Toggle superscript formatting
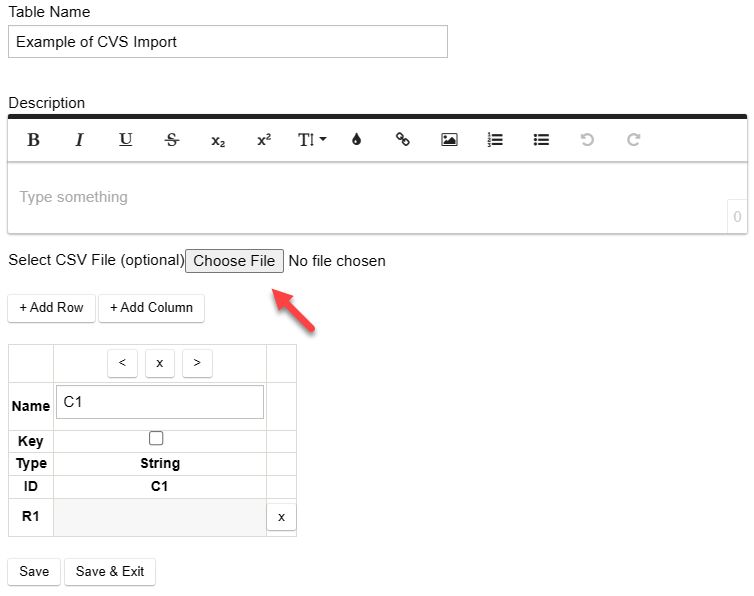Viewport: 754px width, 596px height. tap(264, 140)
